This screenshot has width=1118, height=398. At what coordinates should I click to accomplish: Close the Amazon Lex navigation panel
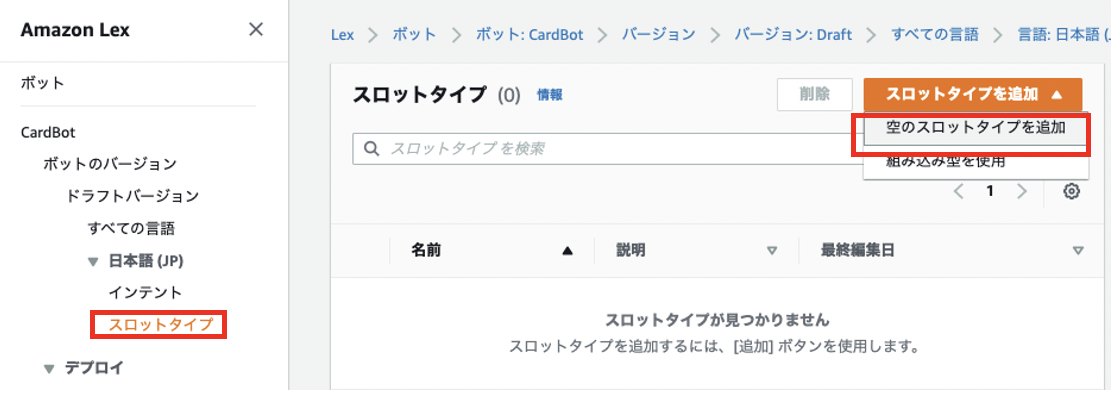tap(255, 30)
